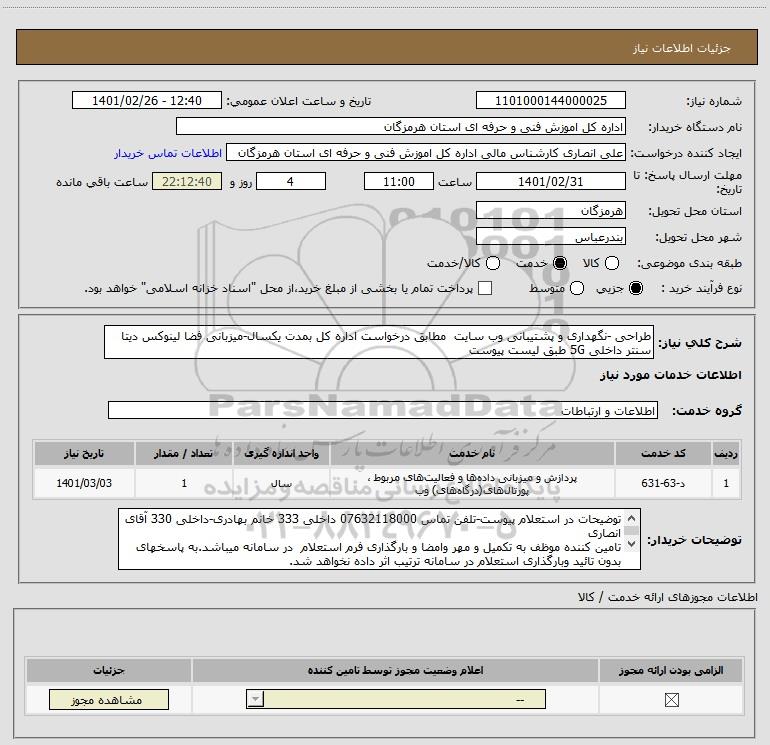Screen dimensions: 770x745
Task: Click the تعداد / مقدار column header
Action: tap(184, 453)
